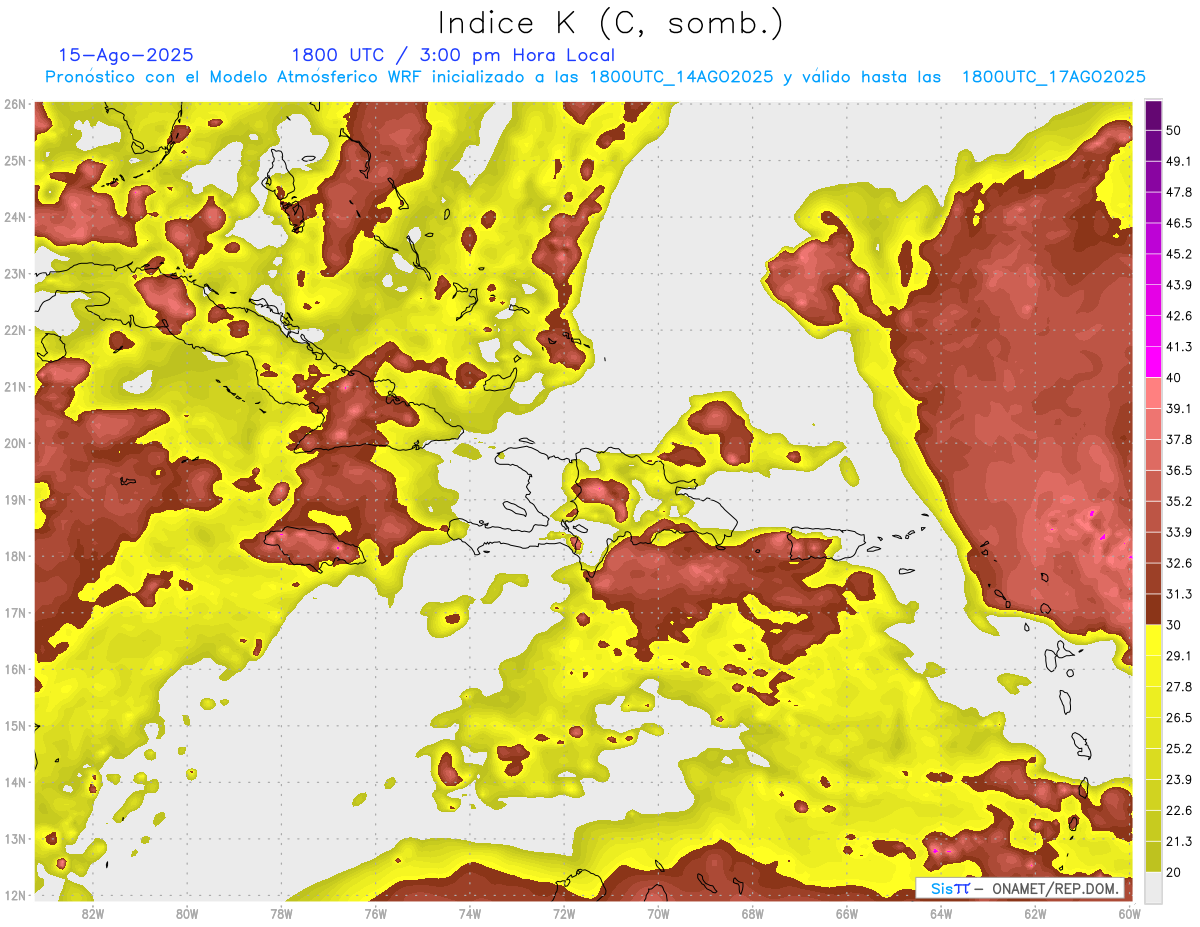
Task: Click the color bar value "43.9"
Action: tap(1178, 285)
